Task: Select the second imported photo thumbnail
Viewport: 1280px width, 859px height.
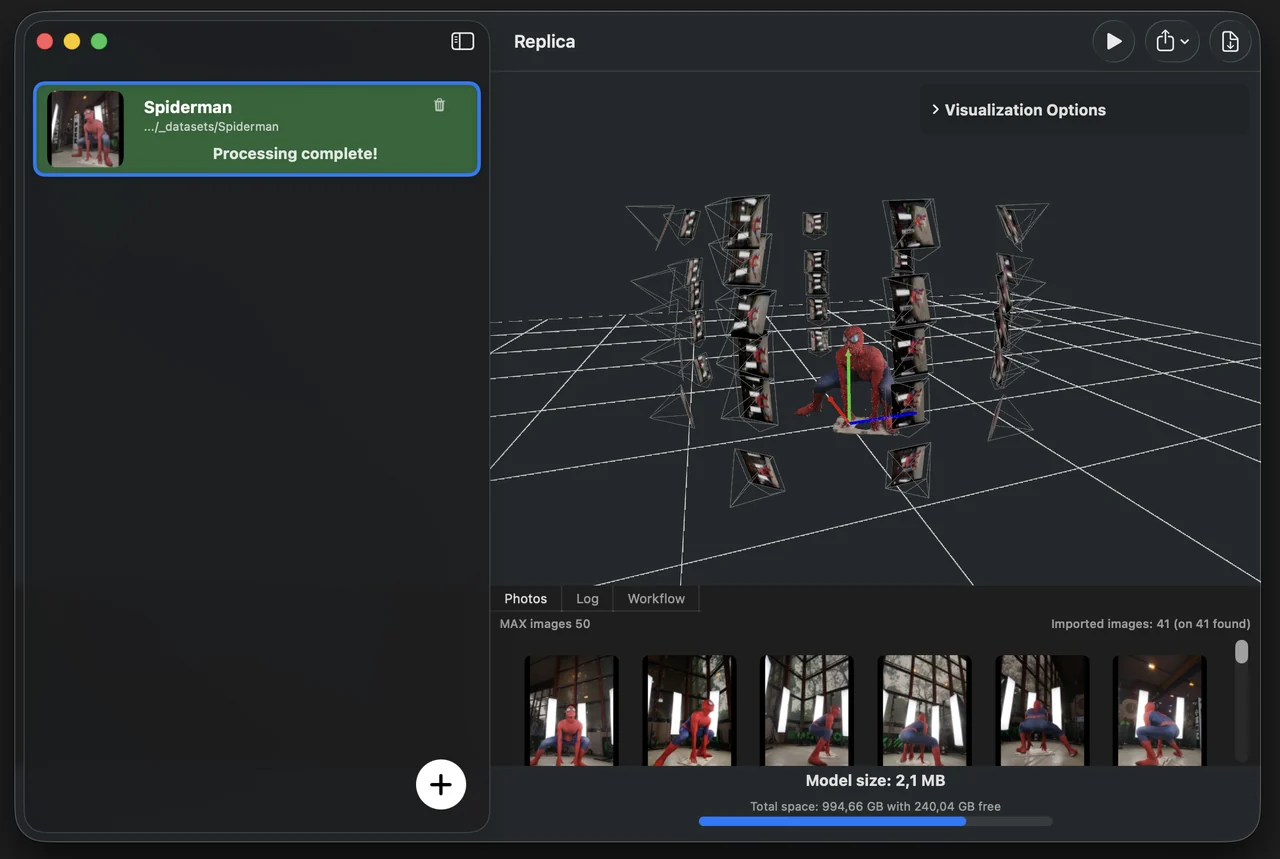Action: tap(689, 711)
